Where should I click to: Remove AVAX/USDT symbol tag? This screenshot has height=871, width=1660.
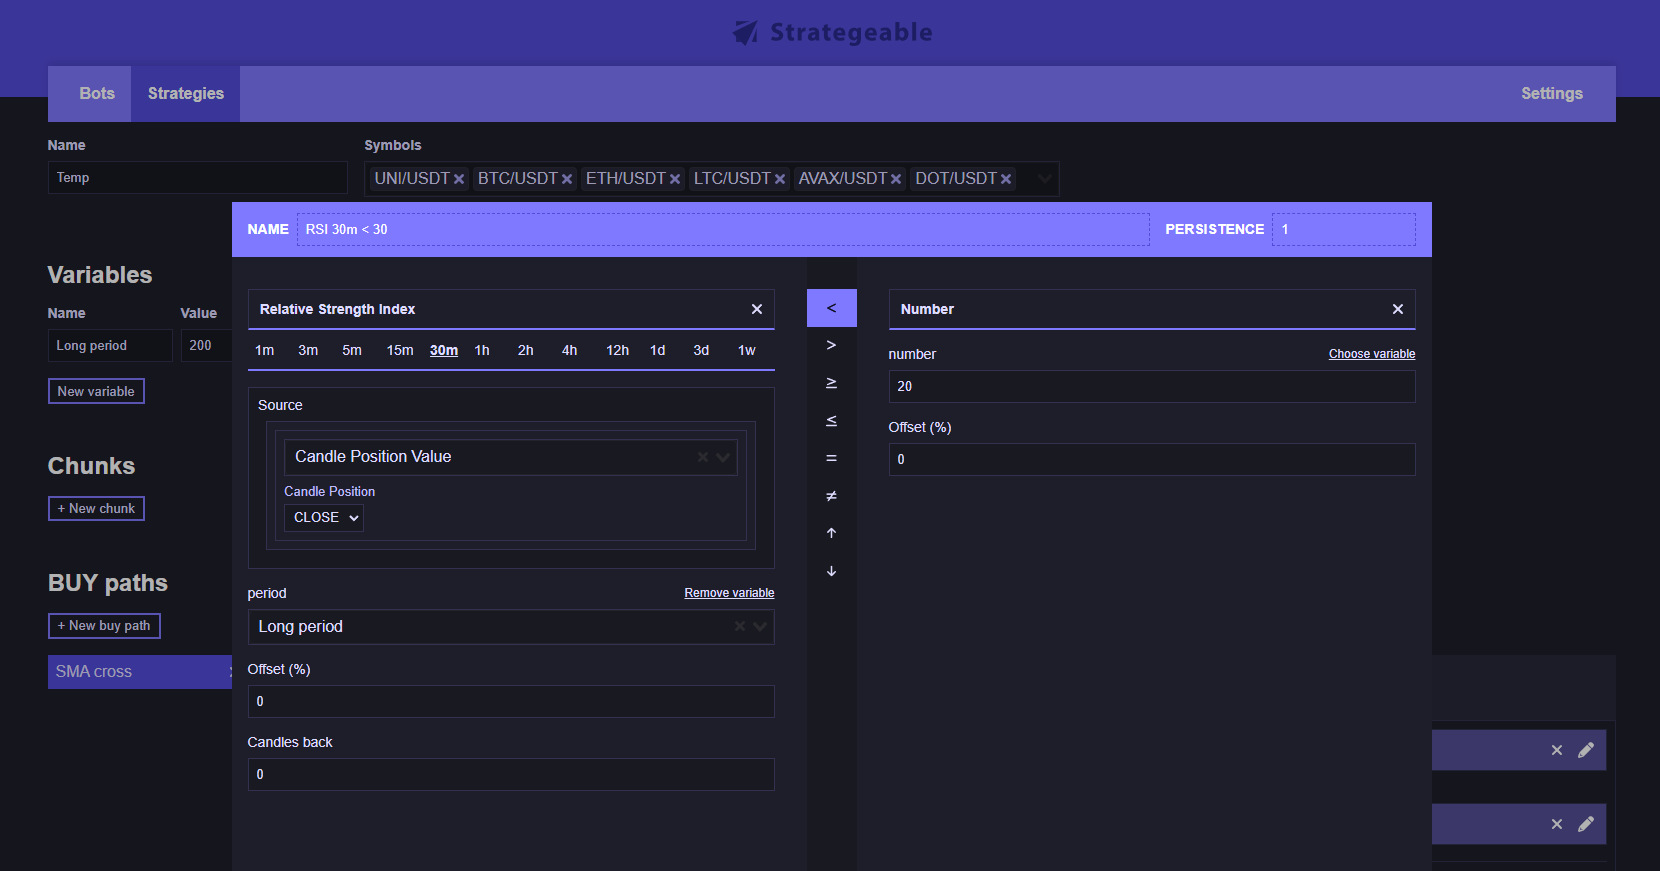(x=896, y=179)
